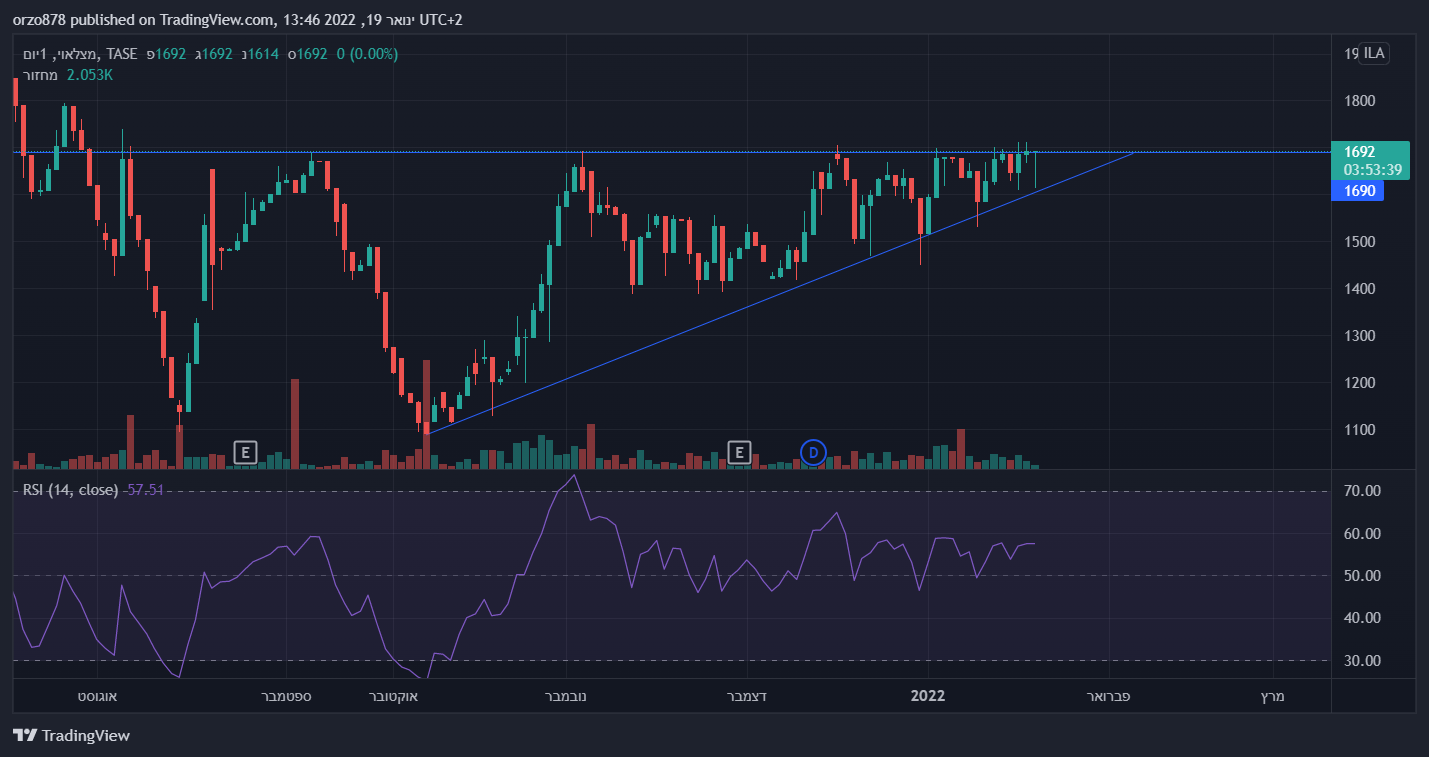The image size is (1429, 757).
Task: Click the dividend D marker
Action: click(x=813, y=453)
